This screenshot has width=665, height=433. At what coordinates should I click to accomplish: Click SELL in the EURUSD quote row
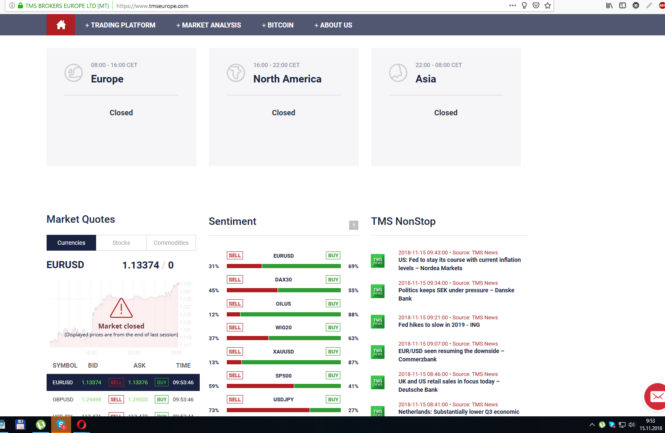[116, 382]
